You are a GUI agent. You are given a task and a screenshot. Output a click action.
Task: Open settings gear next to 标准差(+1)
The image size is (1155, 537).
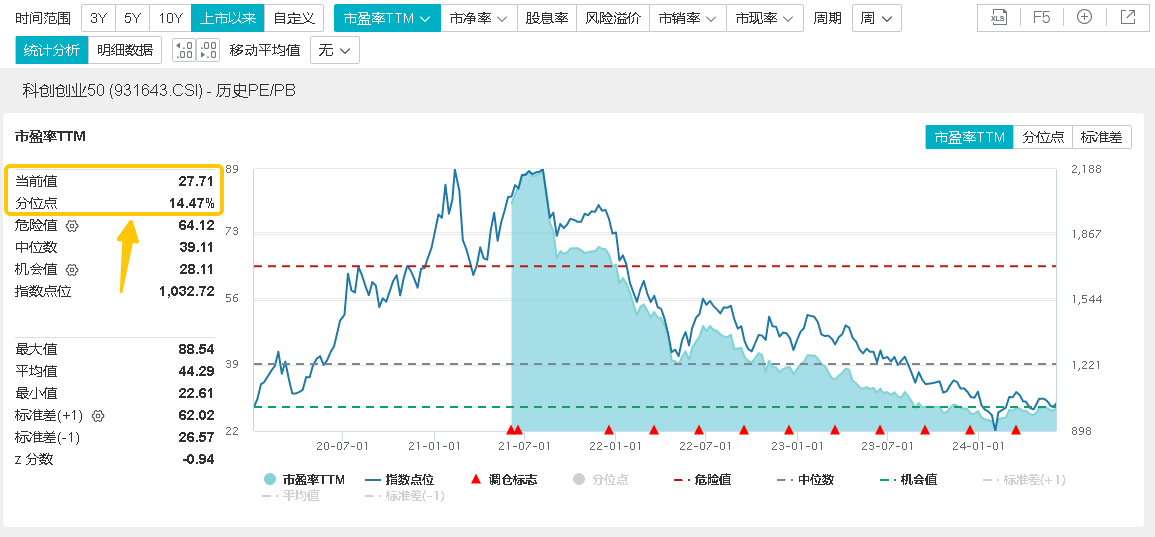click(98, 415)
